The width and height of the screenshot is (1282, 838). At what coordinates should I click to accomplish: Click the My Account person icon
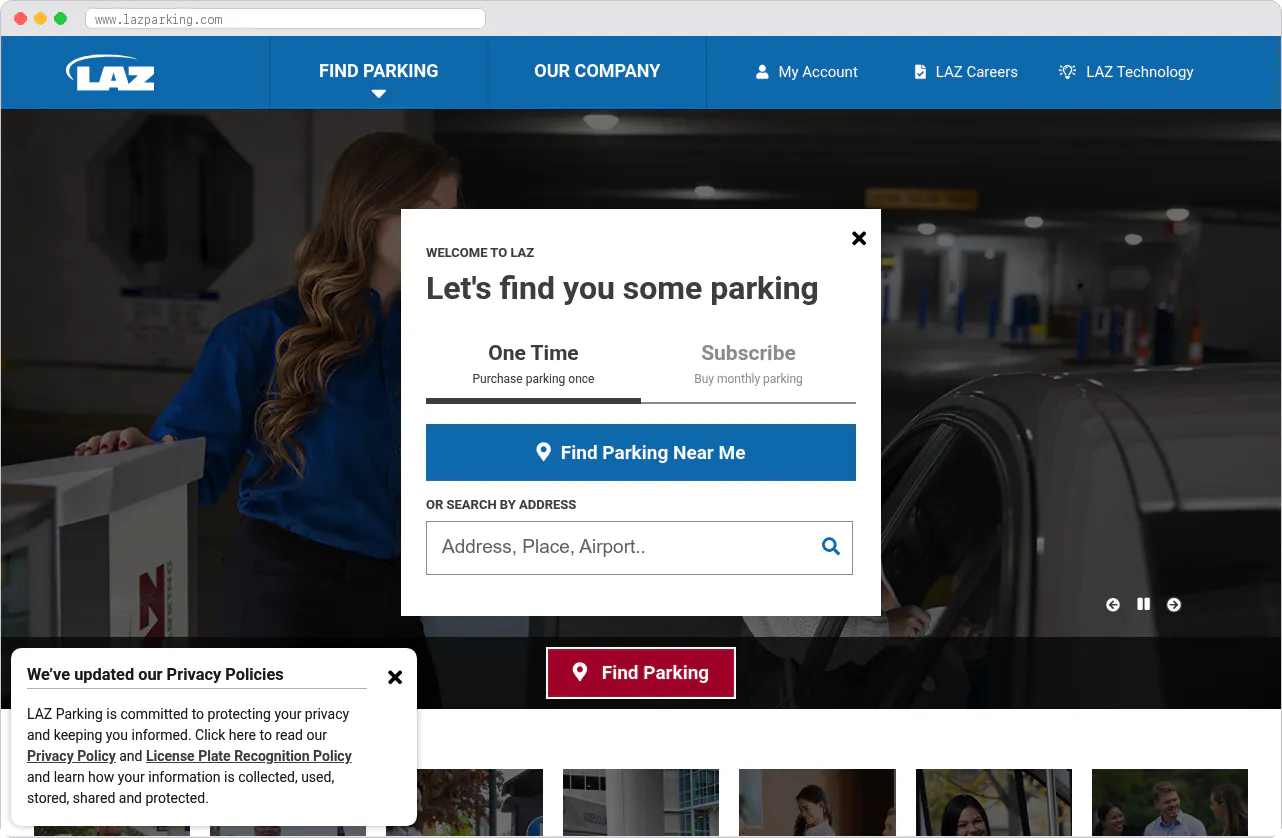pos(762,72)
